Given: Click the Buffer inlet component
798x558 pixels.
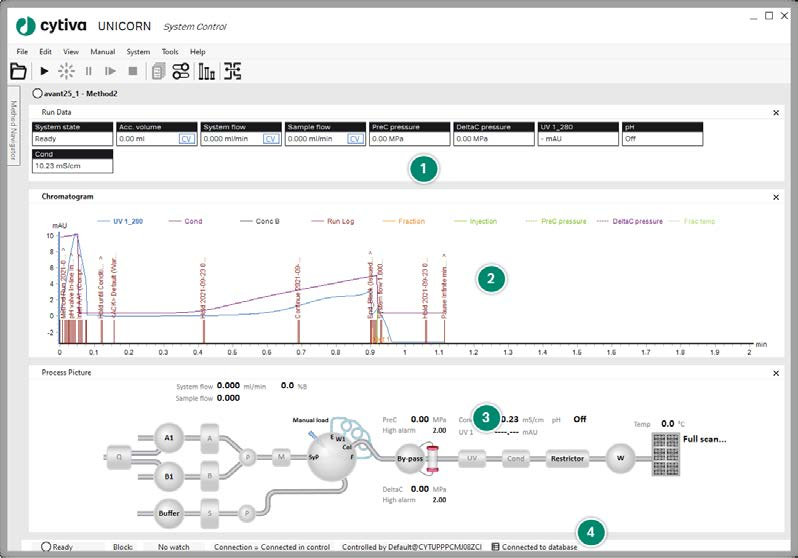Looking at the screenshot, I should [168, 513].
